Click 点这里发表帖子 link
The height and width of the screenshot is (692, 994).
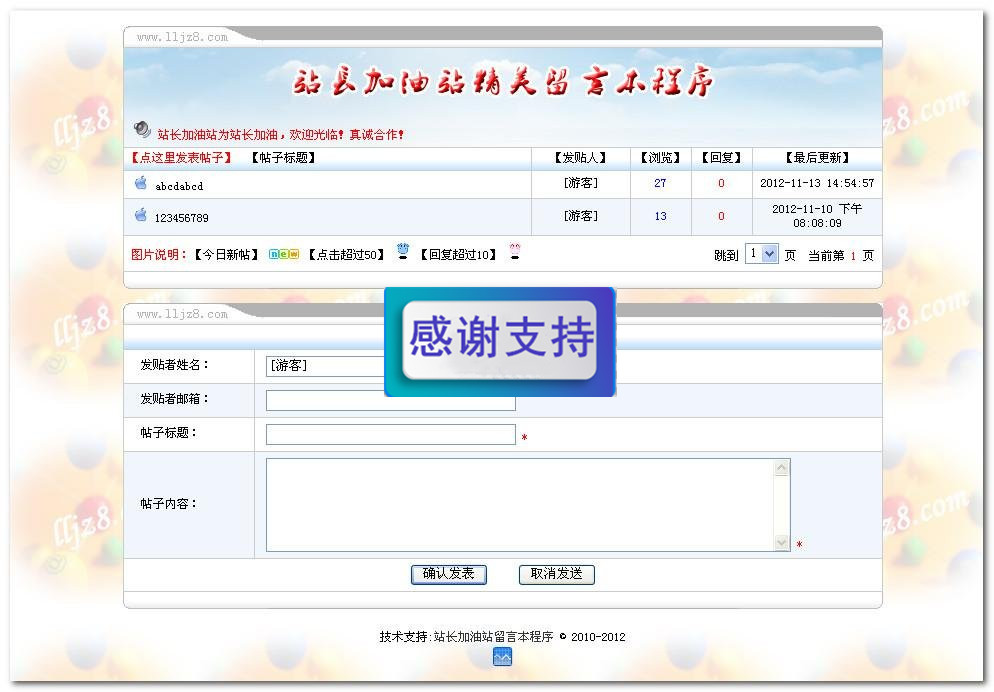pyautogui.click(x=181, y=158)
